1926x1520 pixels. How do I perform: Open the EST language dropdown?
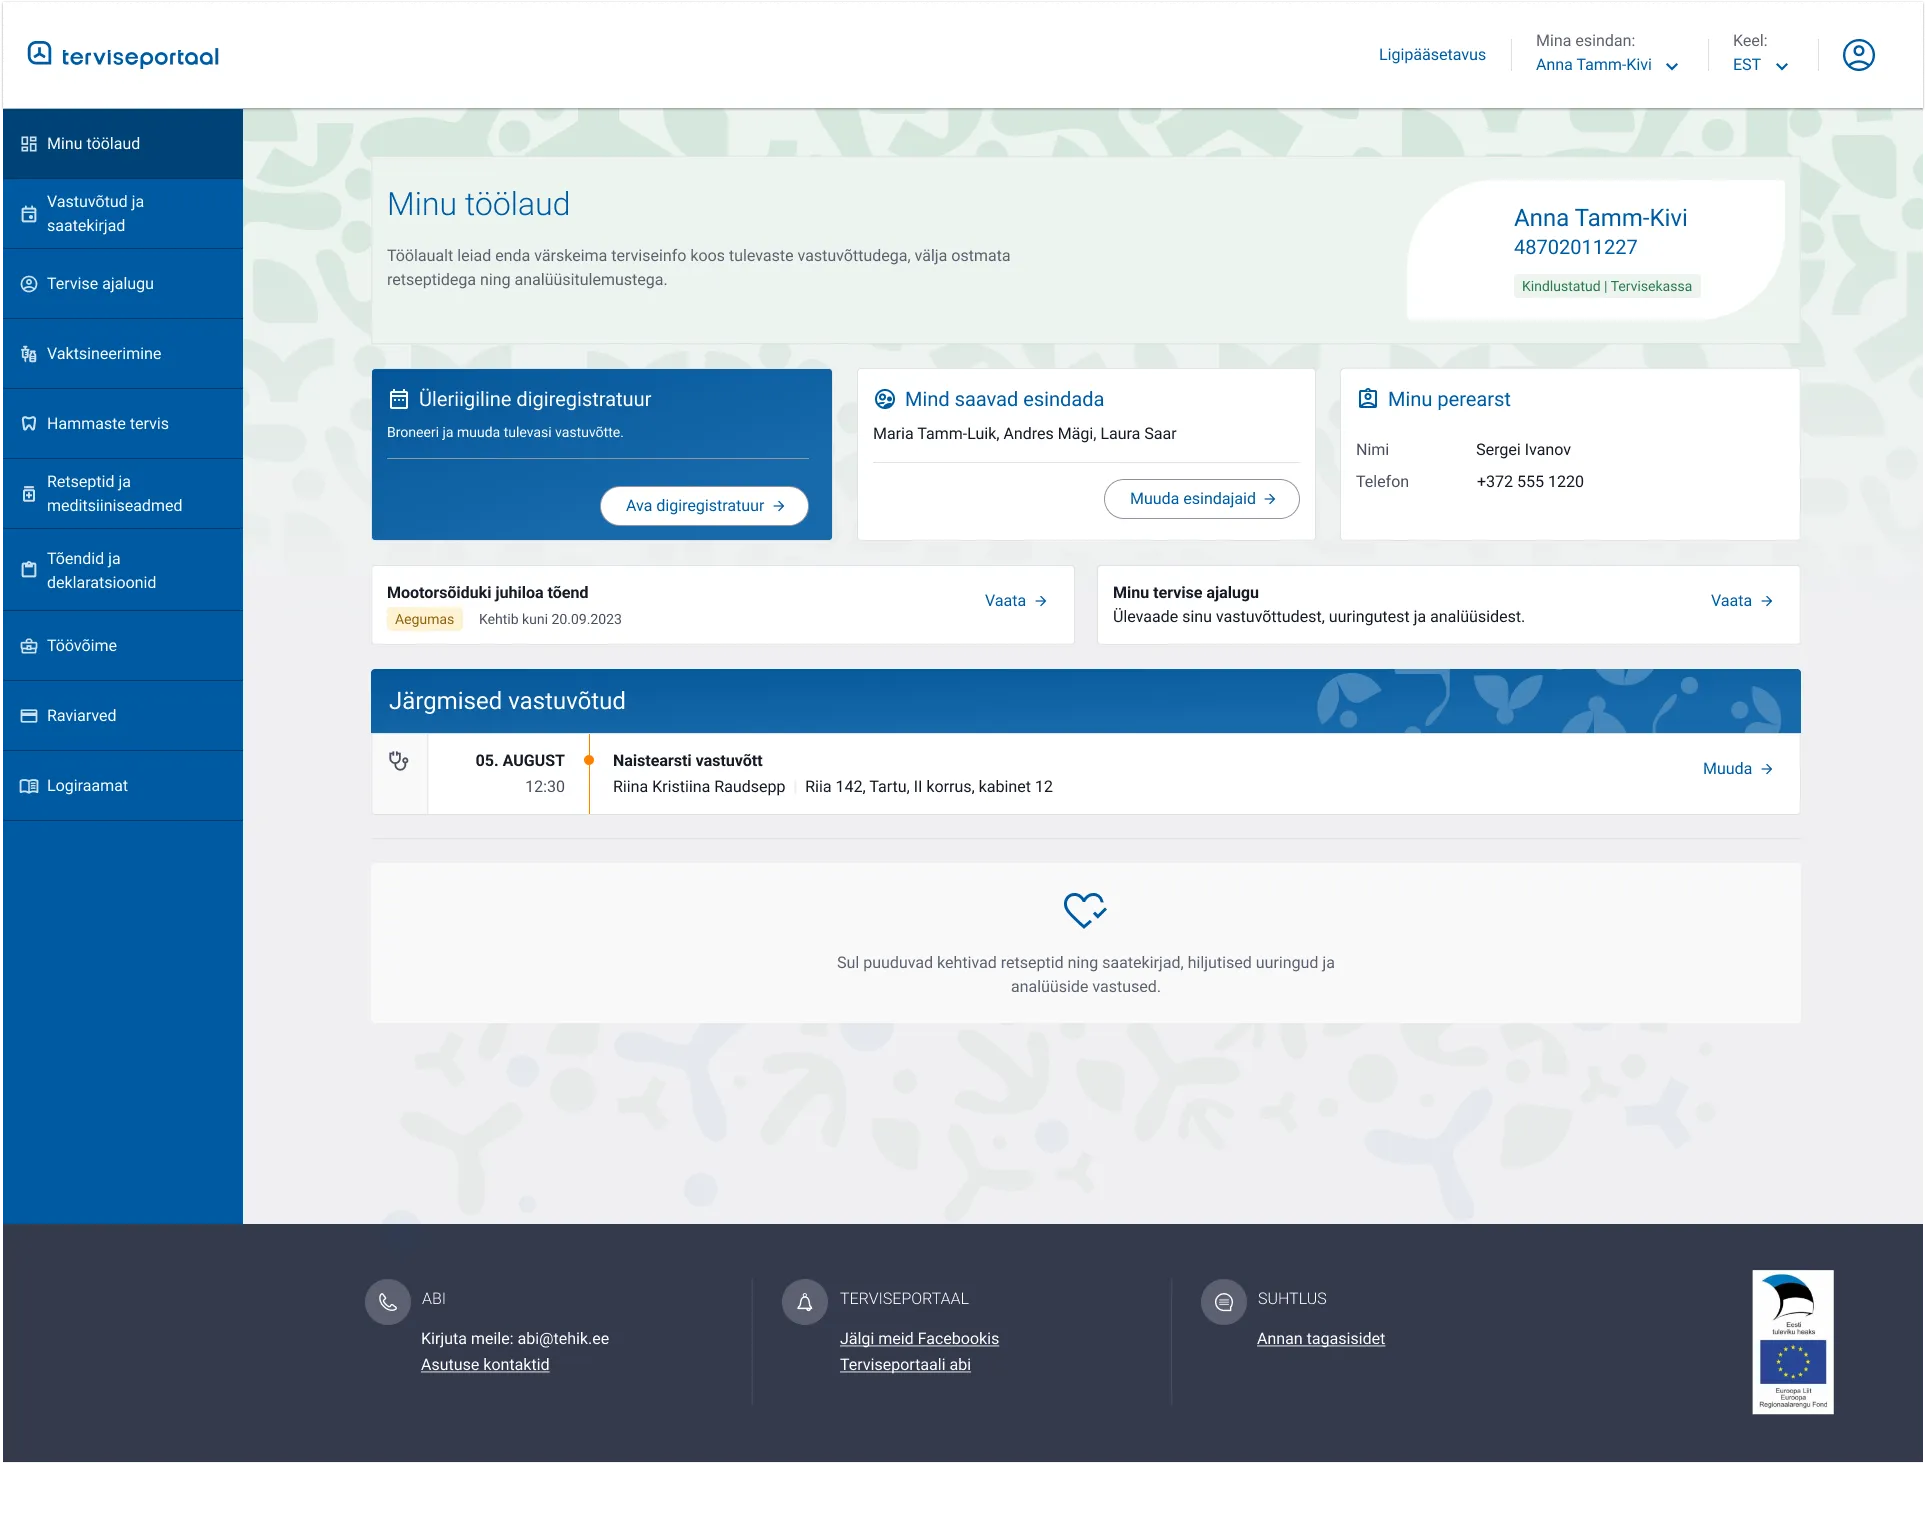click(x=1760, y=65)
